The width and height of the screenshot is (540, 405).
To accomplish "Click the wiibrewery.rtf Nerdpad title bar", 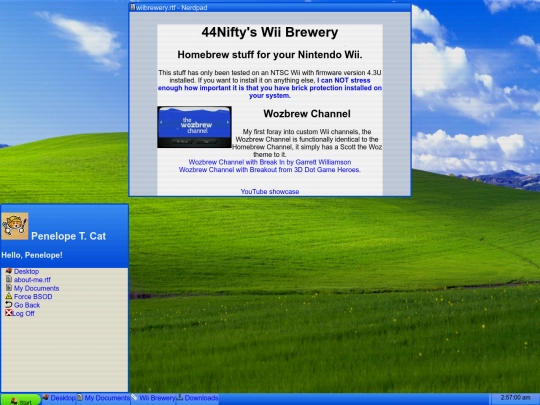I will click(270, 8).
